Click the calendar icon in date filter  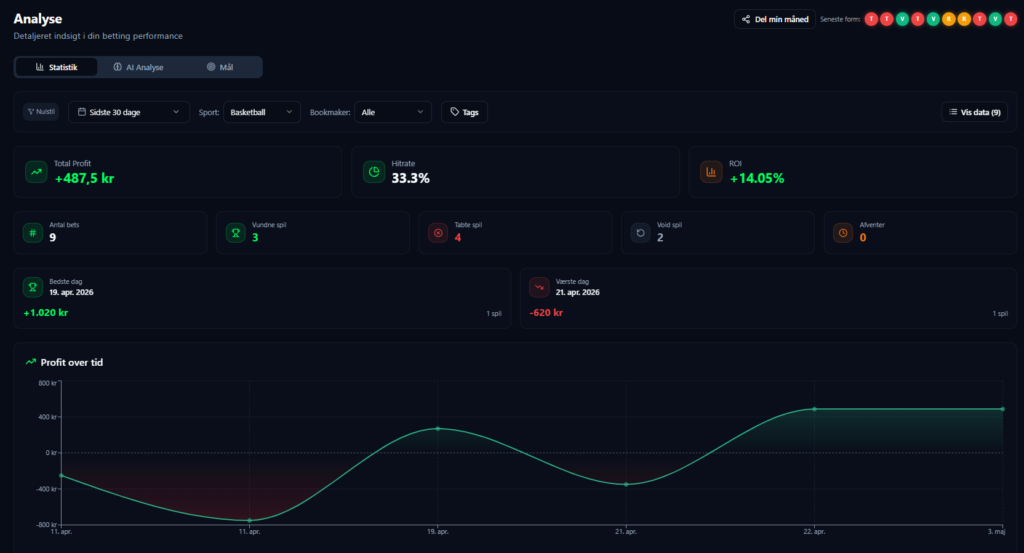pyautogui.click(x=82, y=112)
